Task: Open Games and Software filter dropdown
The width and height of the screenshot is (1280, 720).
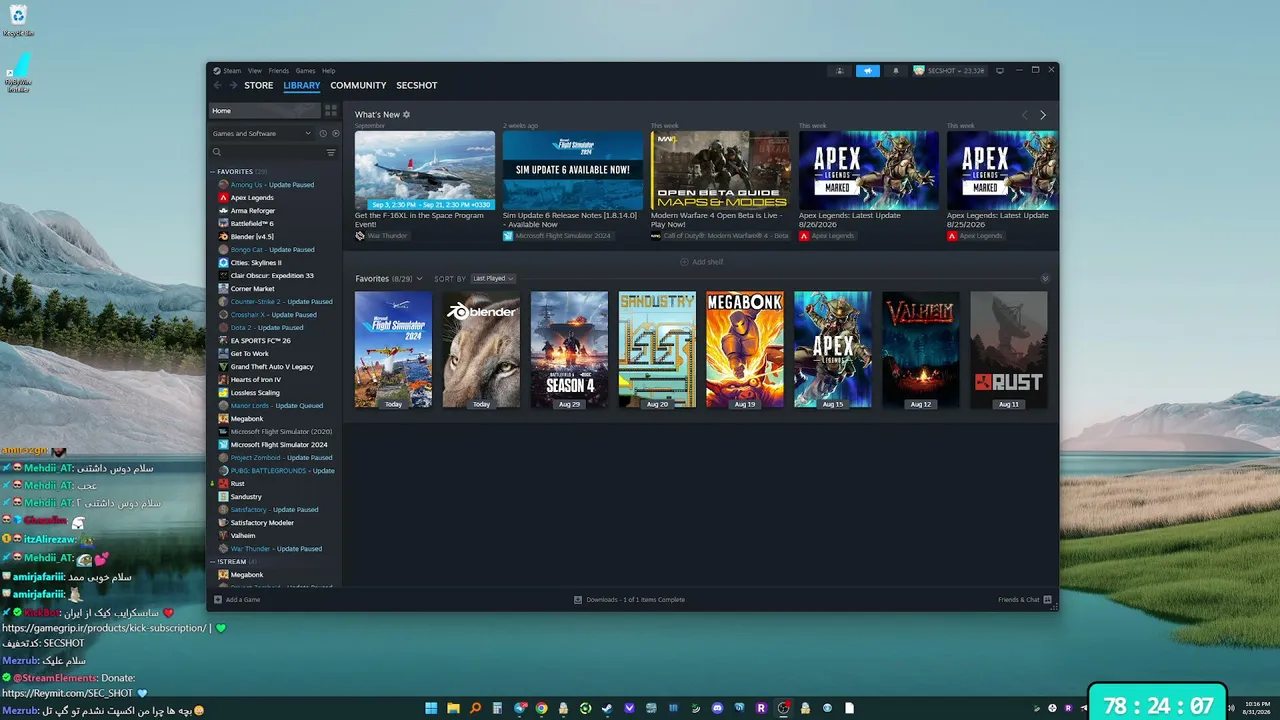Action: tap(261, 134)
